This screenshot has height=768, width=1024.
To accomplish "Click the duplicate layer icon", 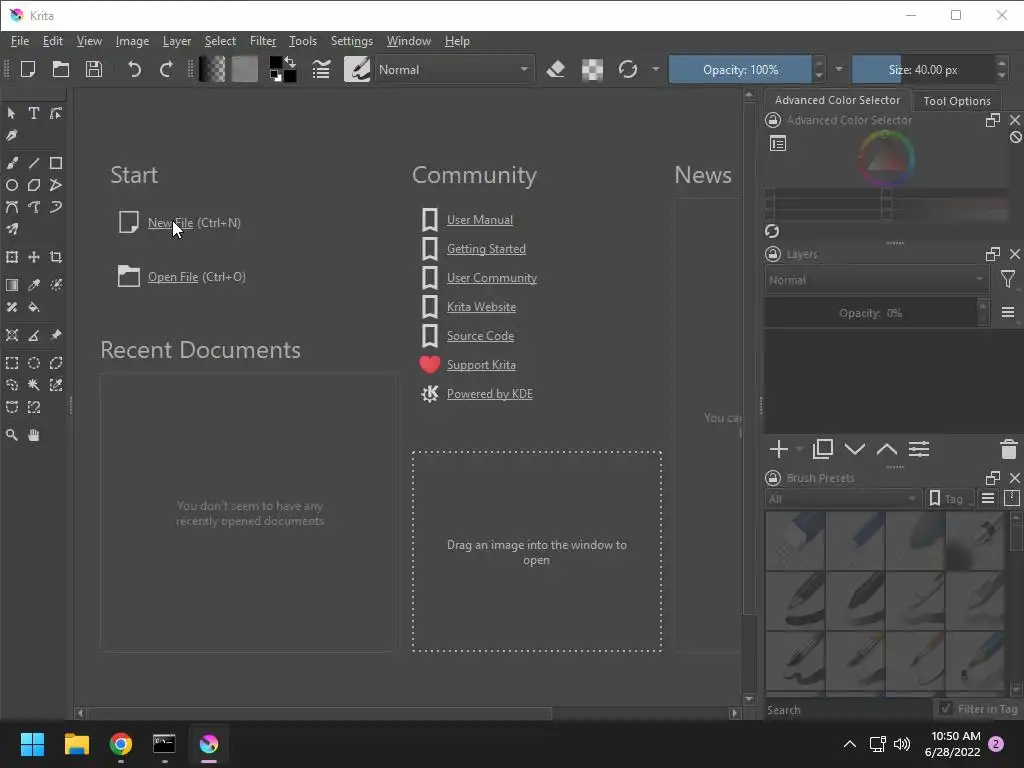I will 823,449.
